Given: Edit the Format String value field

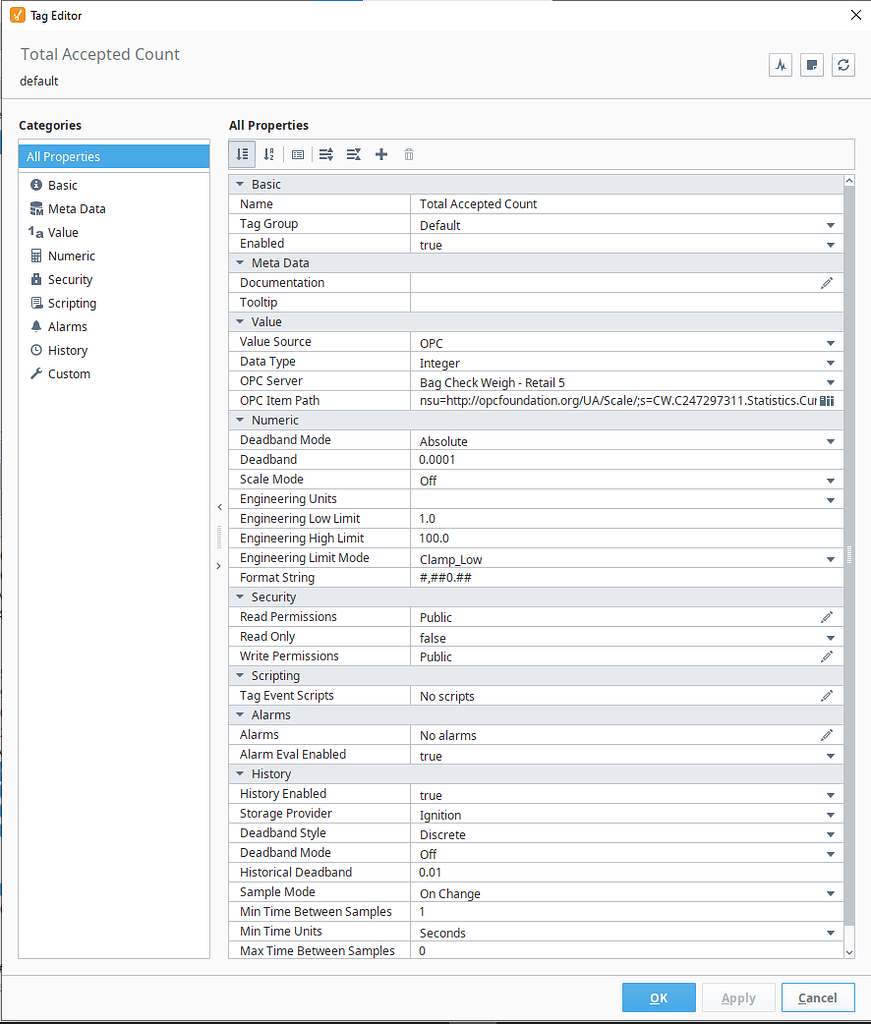Looking at the screenshot, I should tap(600, 577).
